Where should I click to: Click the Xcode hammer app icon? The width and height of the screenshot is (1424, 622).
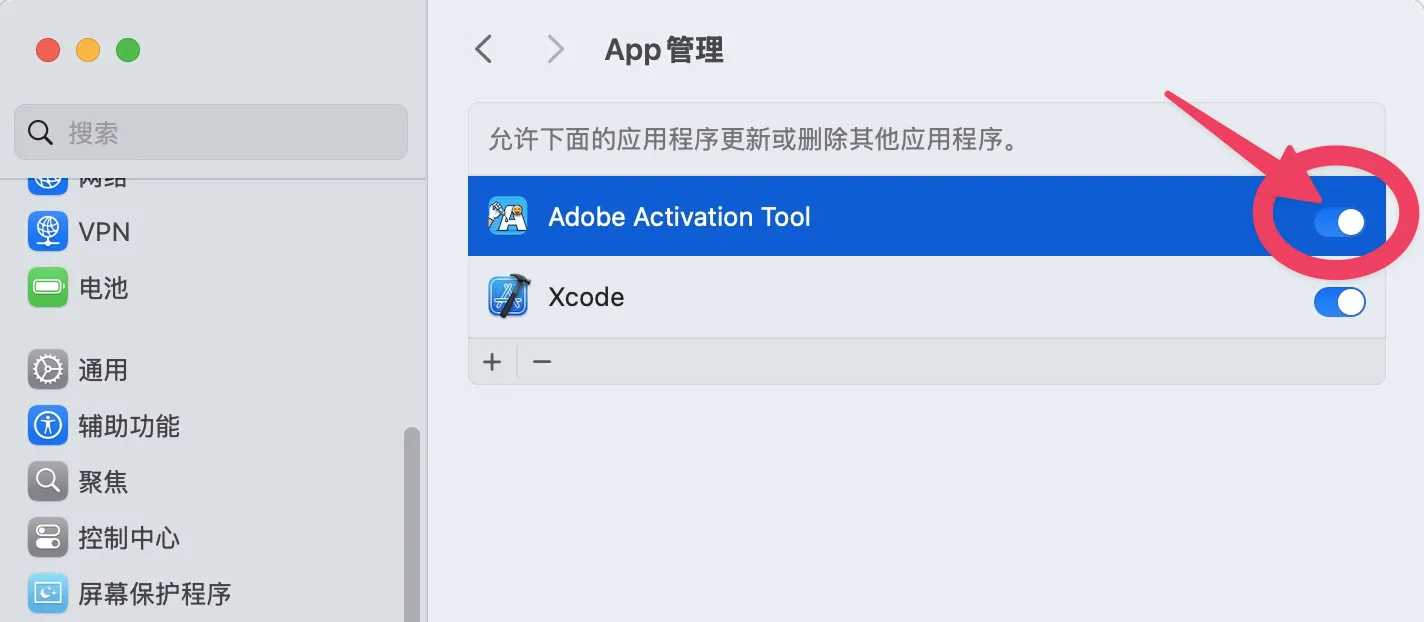click(x=508, y=297)
